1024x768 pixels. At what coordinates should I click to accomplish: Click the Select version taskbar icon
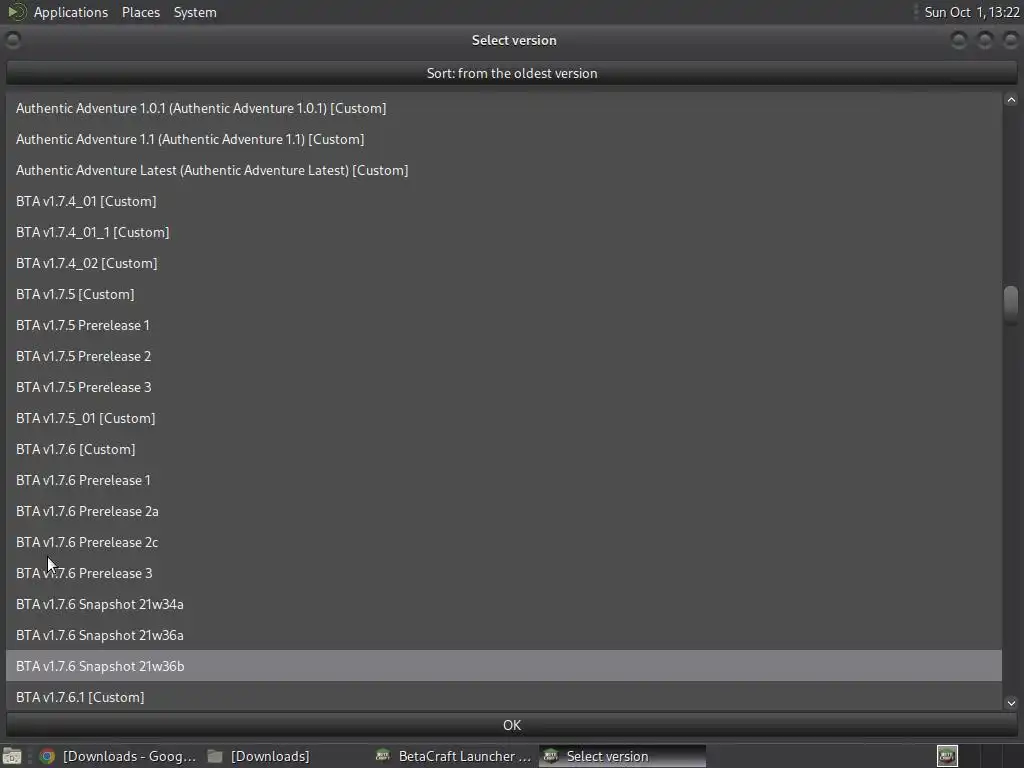pos(551,756)
